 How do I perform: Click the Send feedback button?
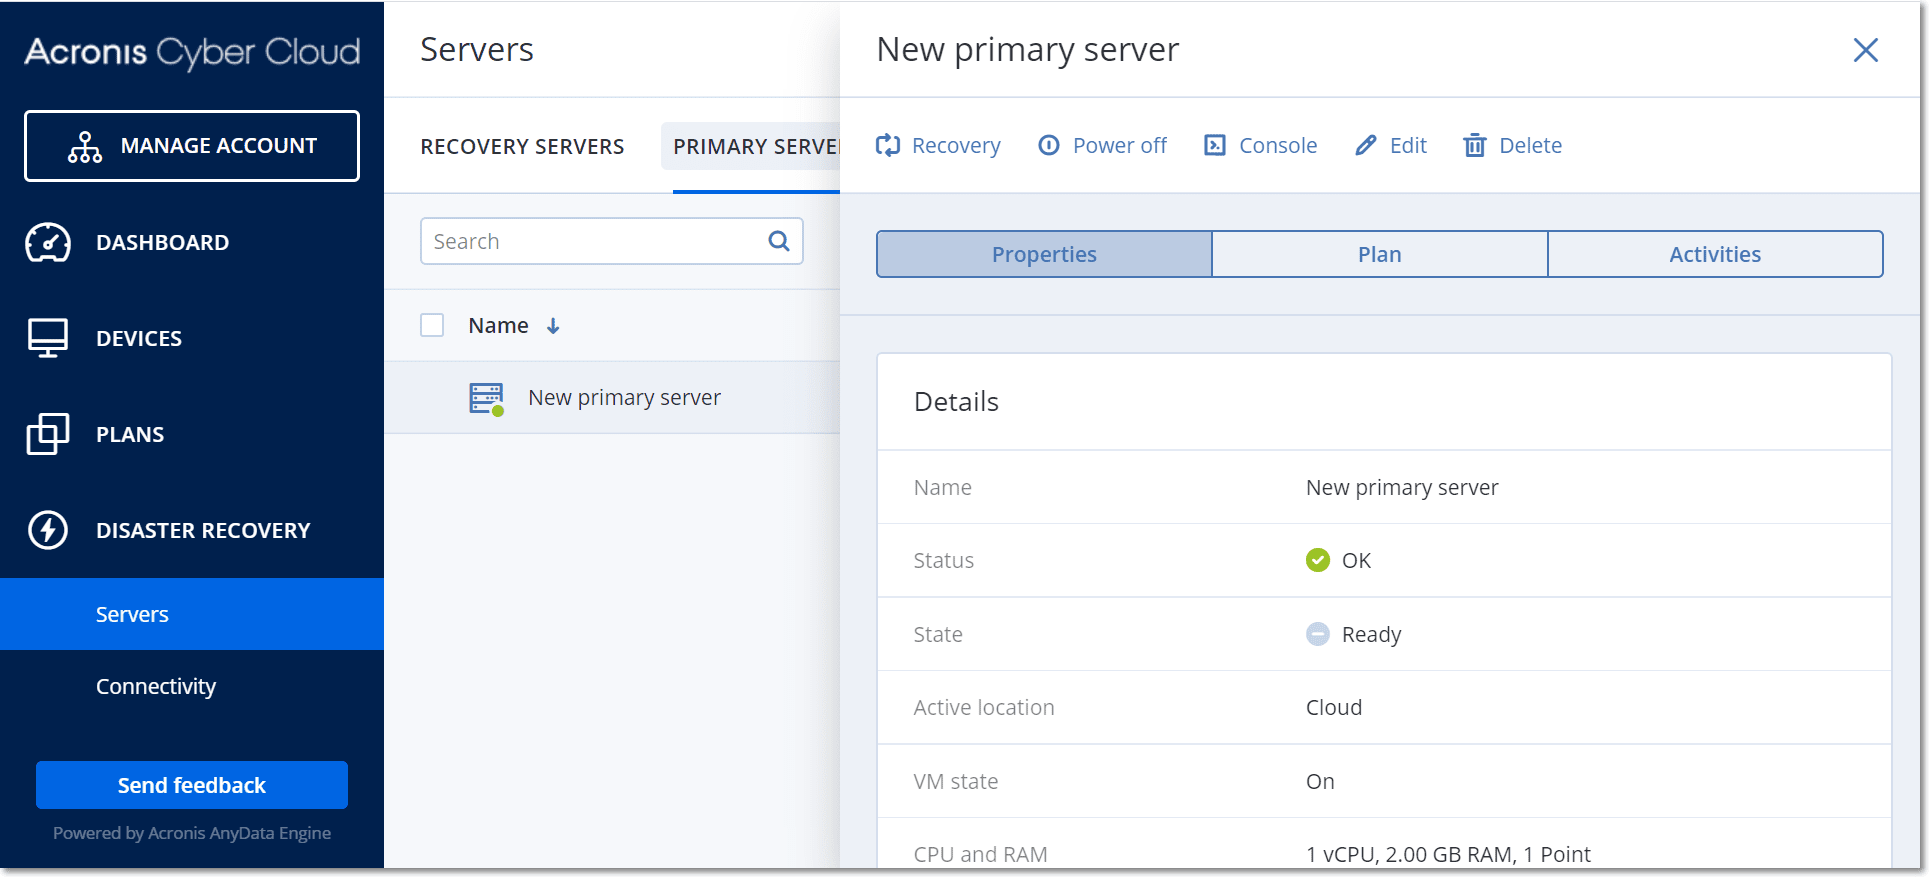pos(192,785)
